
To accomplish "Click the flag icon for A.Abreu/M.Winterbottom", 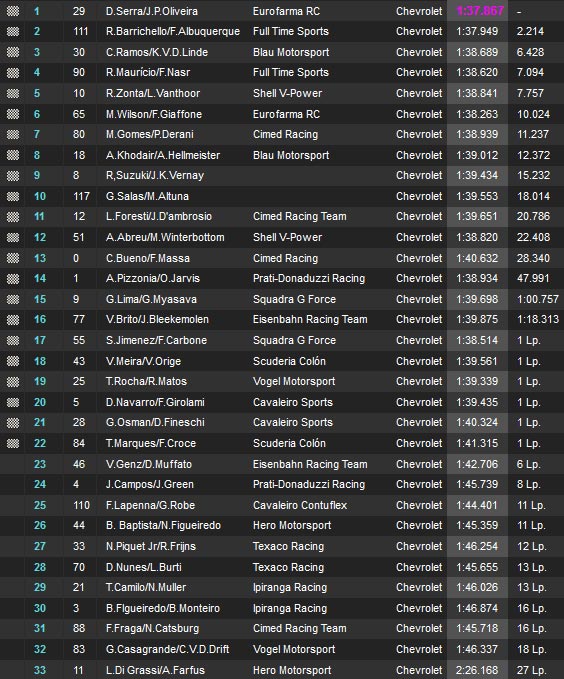I will click(13, 237).
